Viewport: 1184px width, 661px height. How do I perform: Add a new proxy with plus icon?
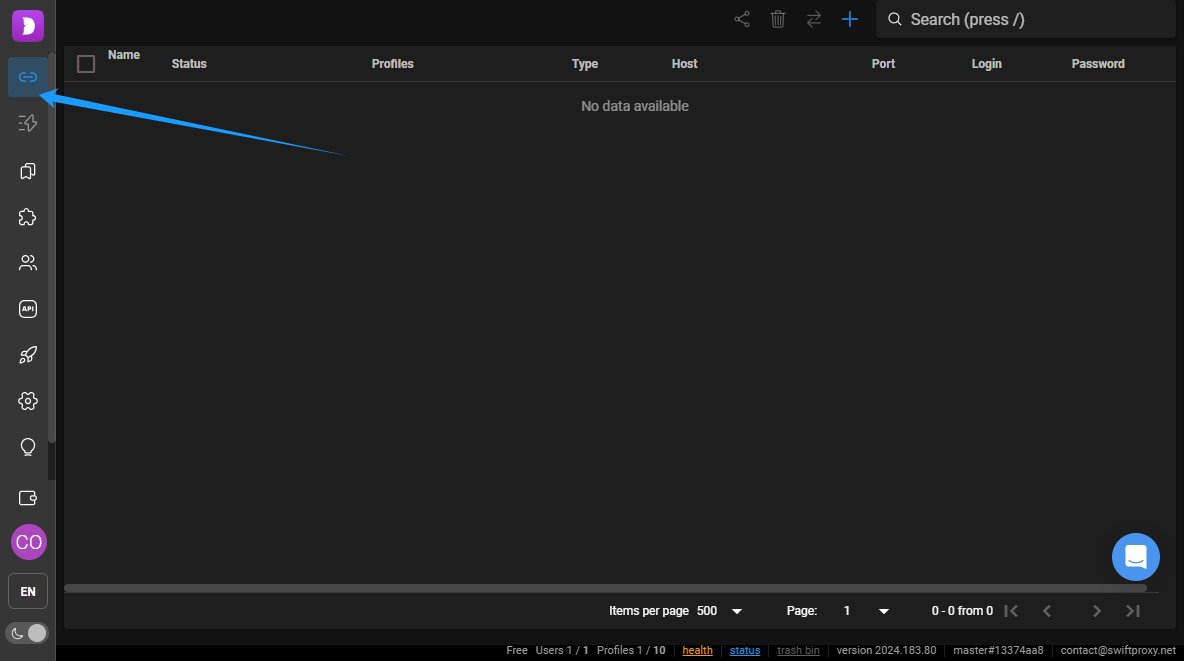click(x=849, y=20)
